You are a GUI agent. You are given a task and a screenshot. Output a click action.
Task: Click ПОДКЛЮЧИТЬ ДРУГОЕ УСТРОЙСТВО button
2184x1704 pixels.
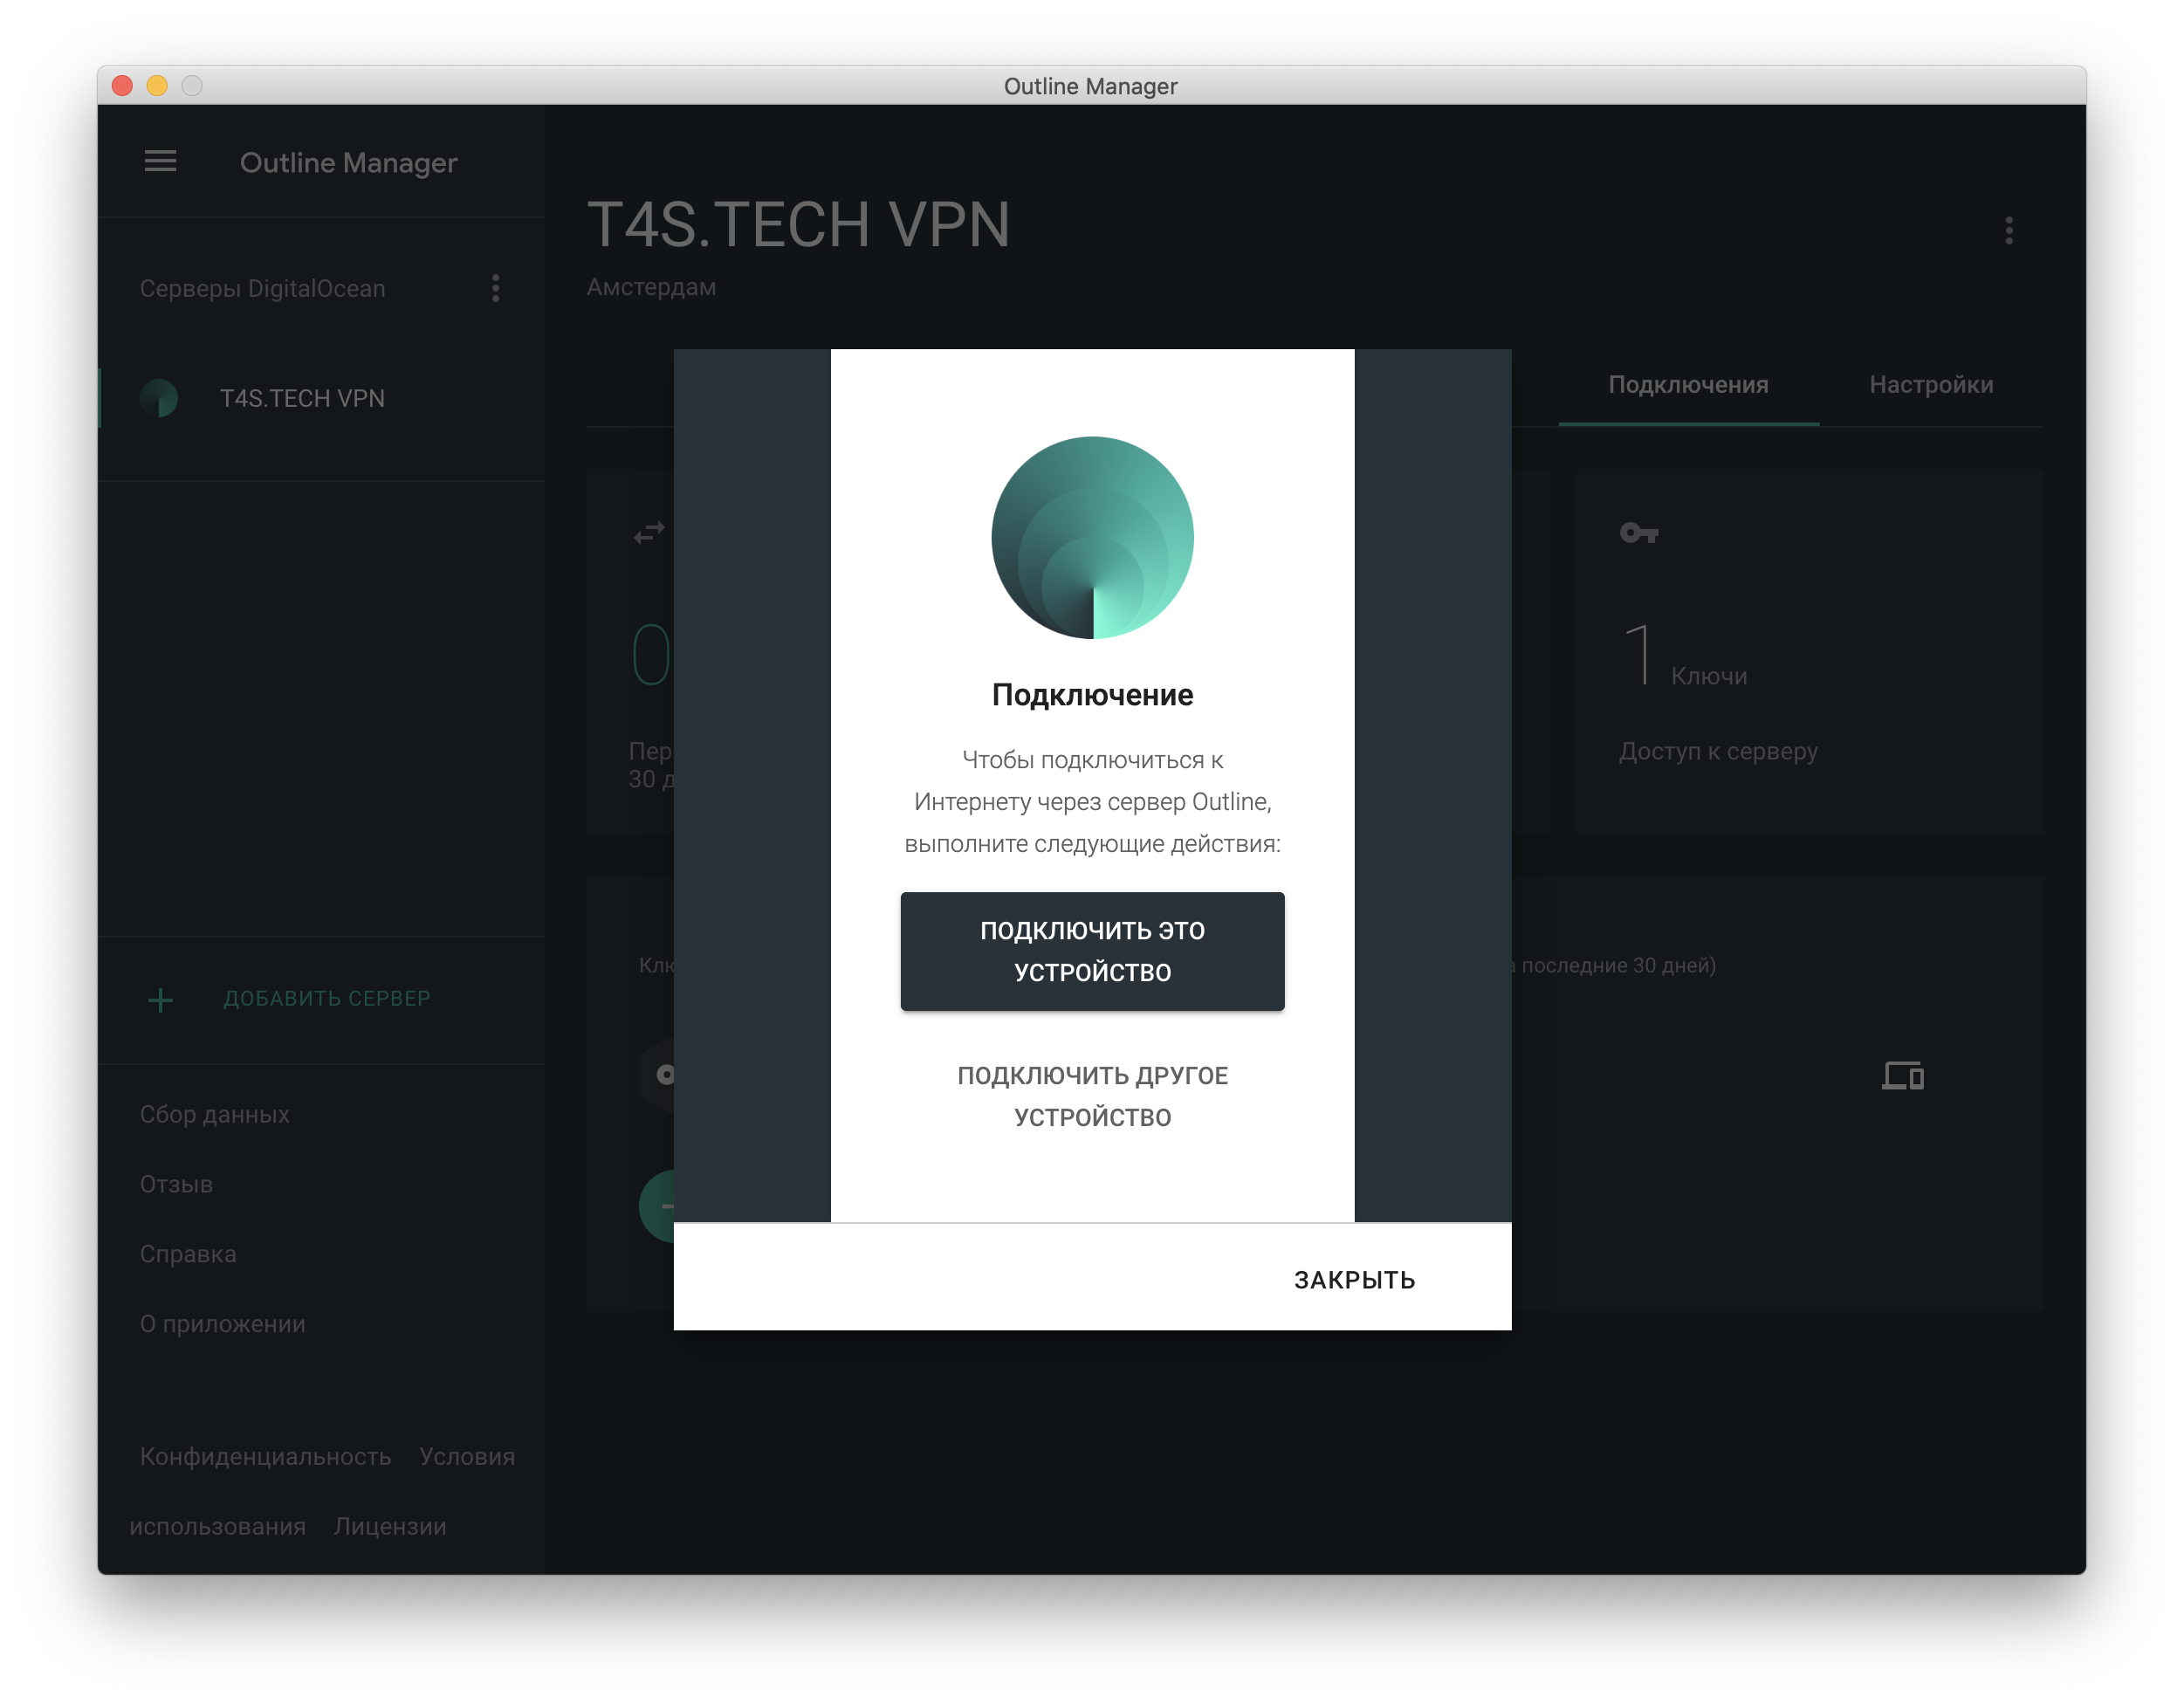pyautogui.click(x=1092, y=1096)
